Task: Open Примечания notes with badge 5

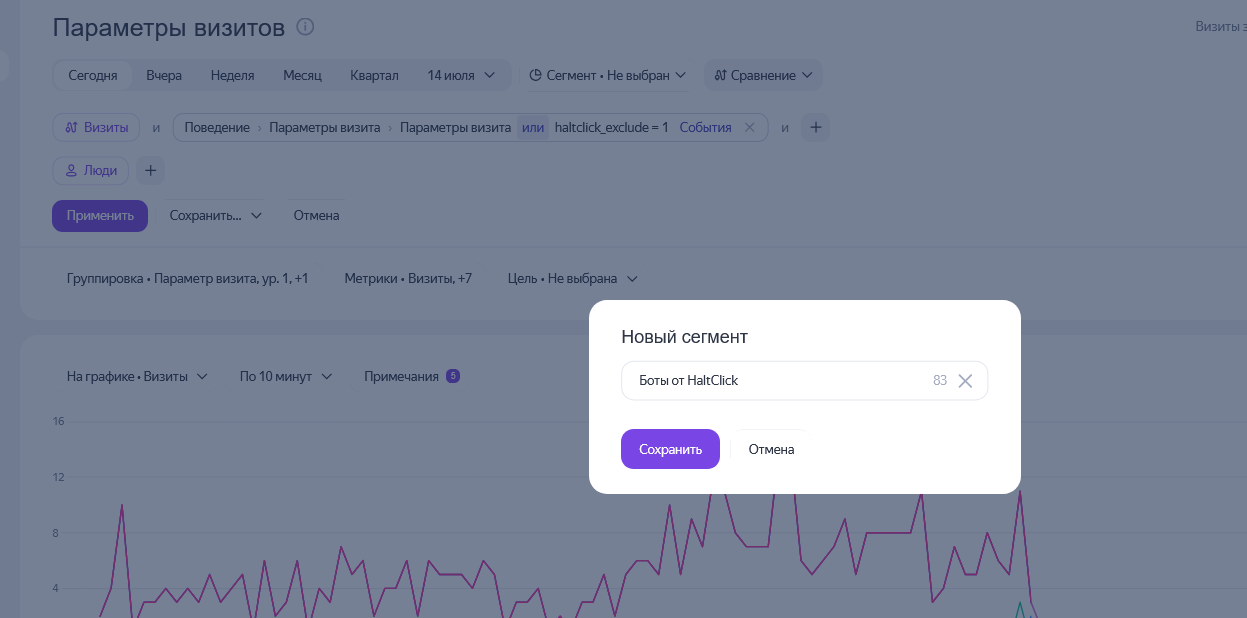Action: pyautogui.click(x=412, y=376)
